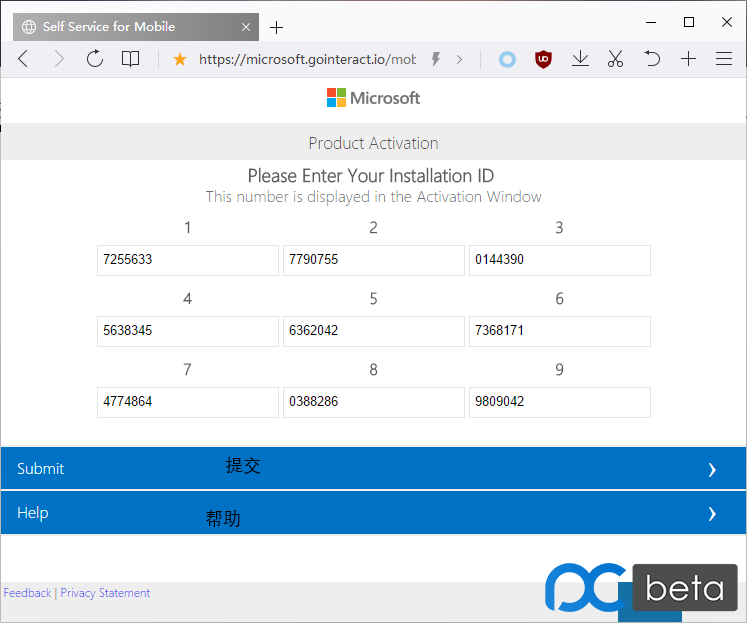Close the Self Service for Mobile tab
The image size is (747, 623).
246,27
